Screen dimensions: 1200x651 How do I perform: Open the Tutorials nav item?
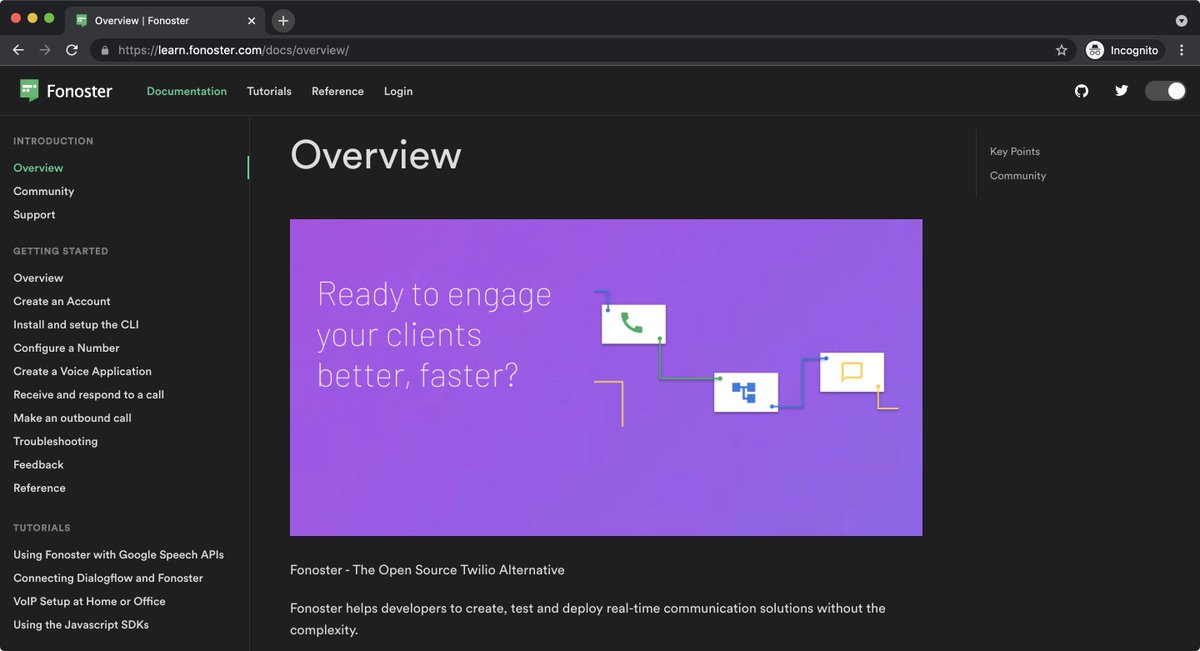pos(269,91)
